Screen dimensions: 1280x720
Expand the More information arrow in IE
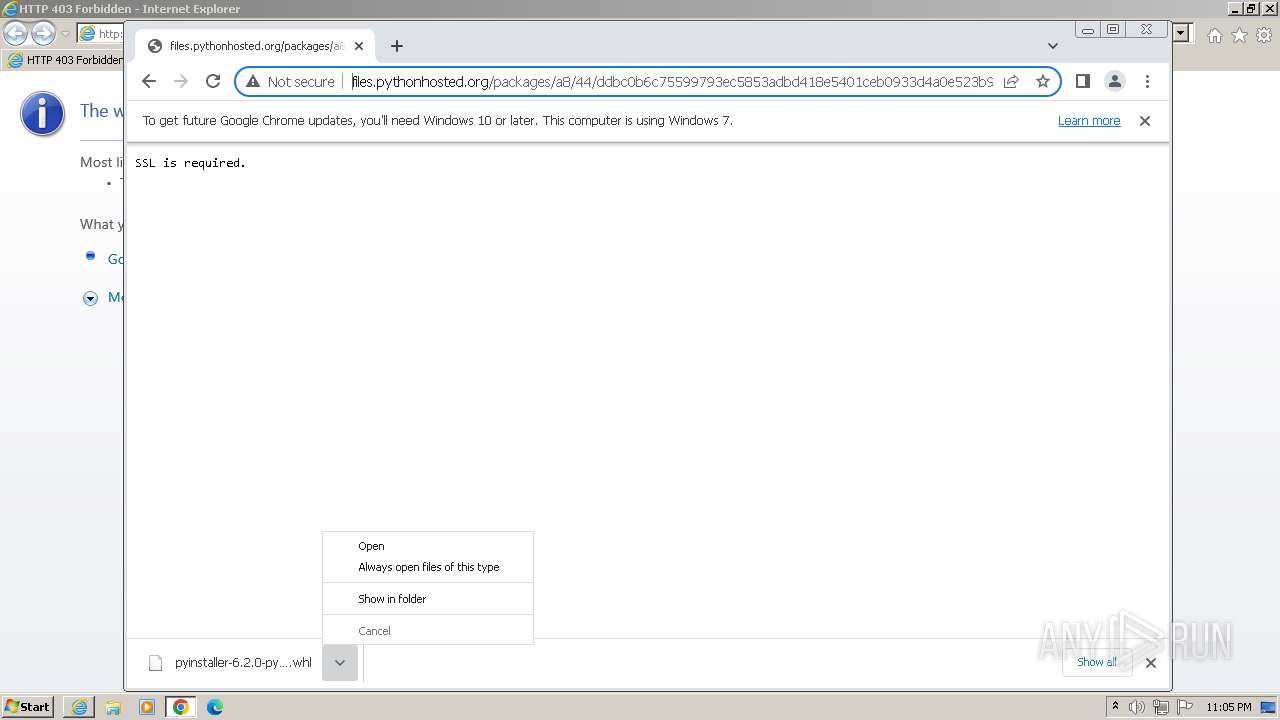90,298
